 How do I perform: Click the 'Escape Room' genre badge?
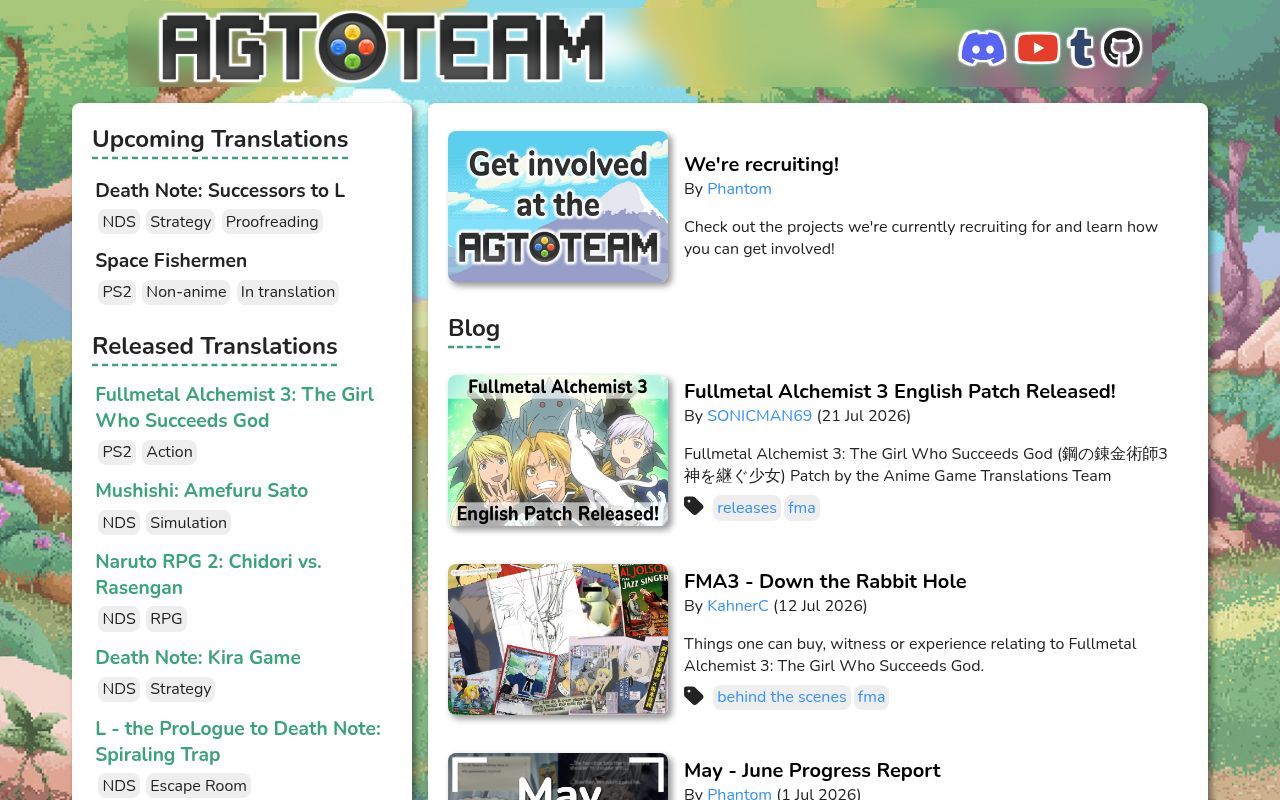198,786
